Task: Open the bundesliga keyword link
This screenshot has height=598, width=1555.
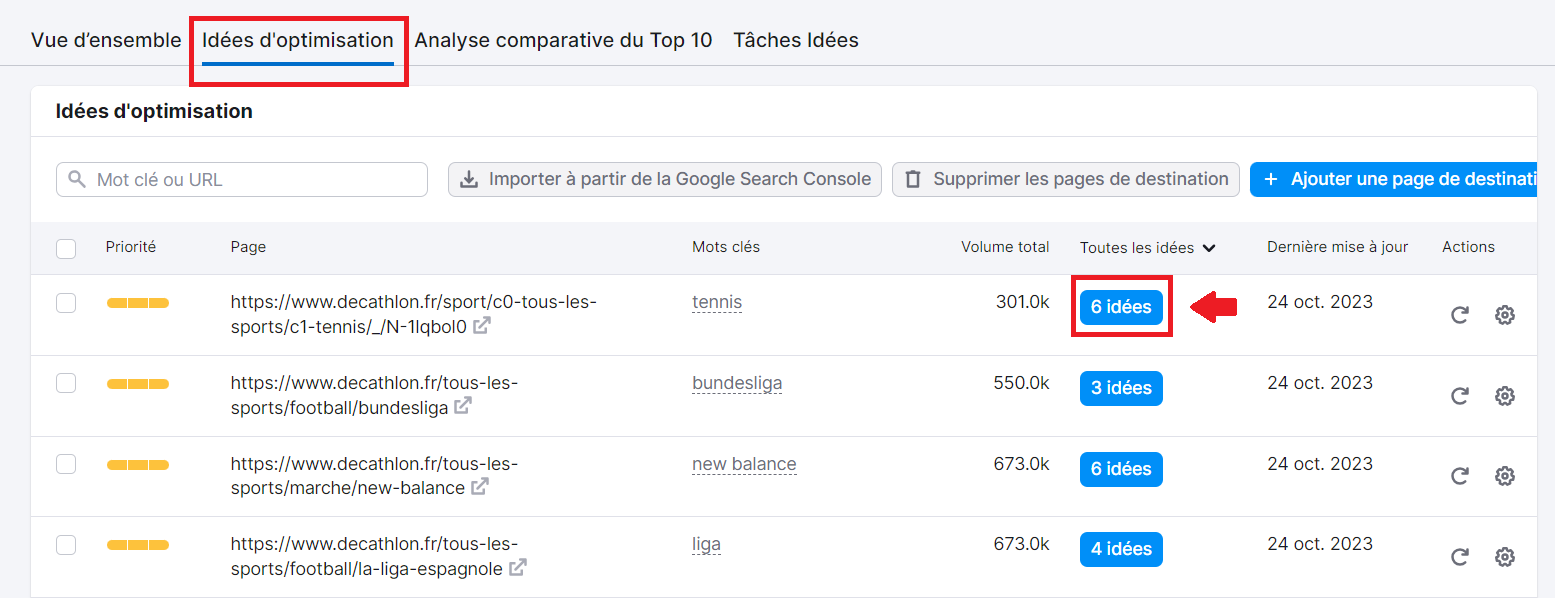Action: point(737,383)
